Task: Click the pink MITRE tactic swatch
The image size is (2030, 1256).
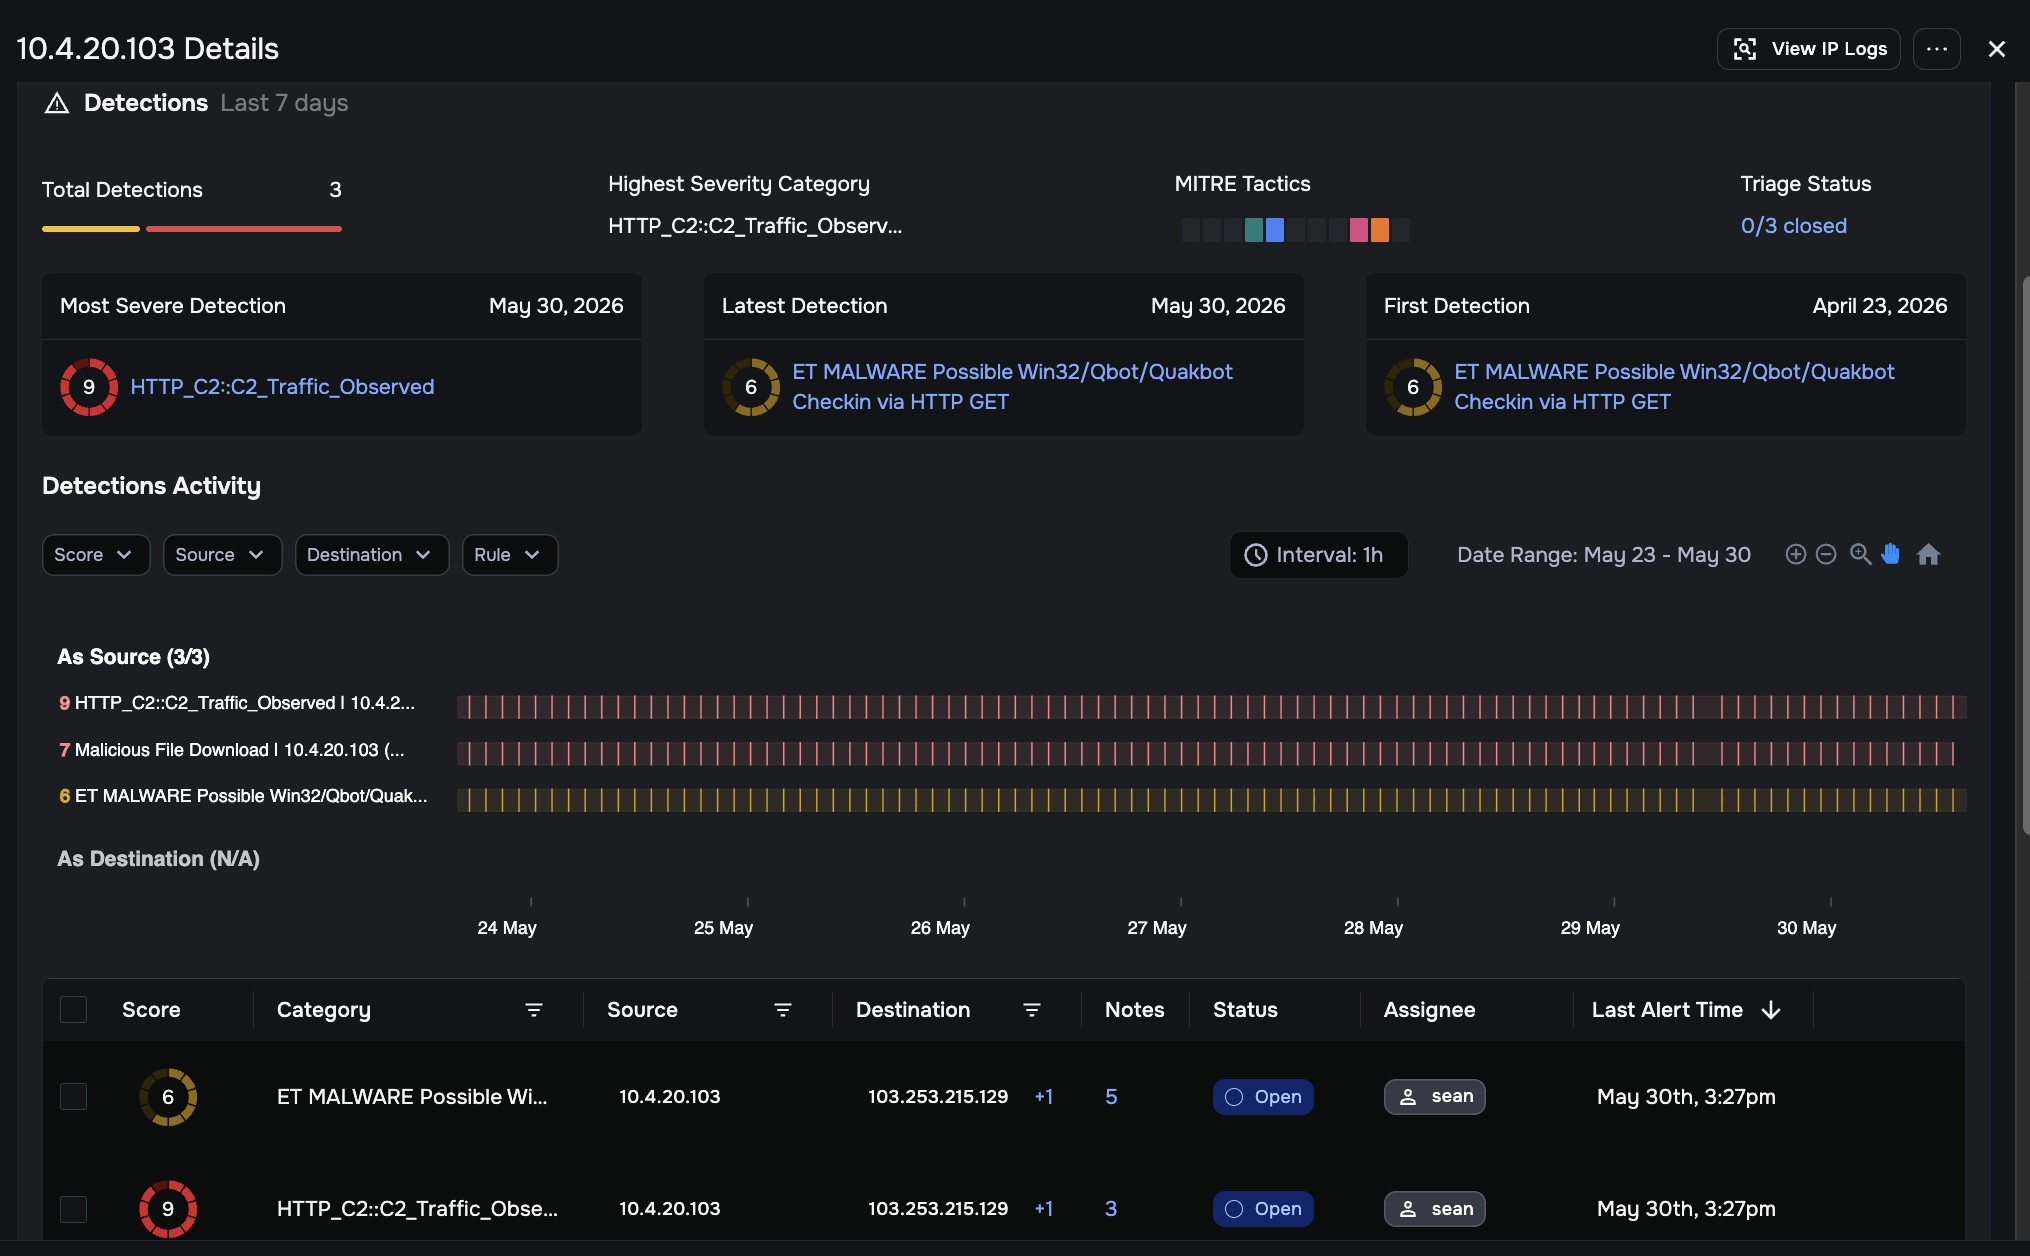Action: pos(1358,230)
